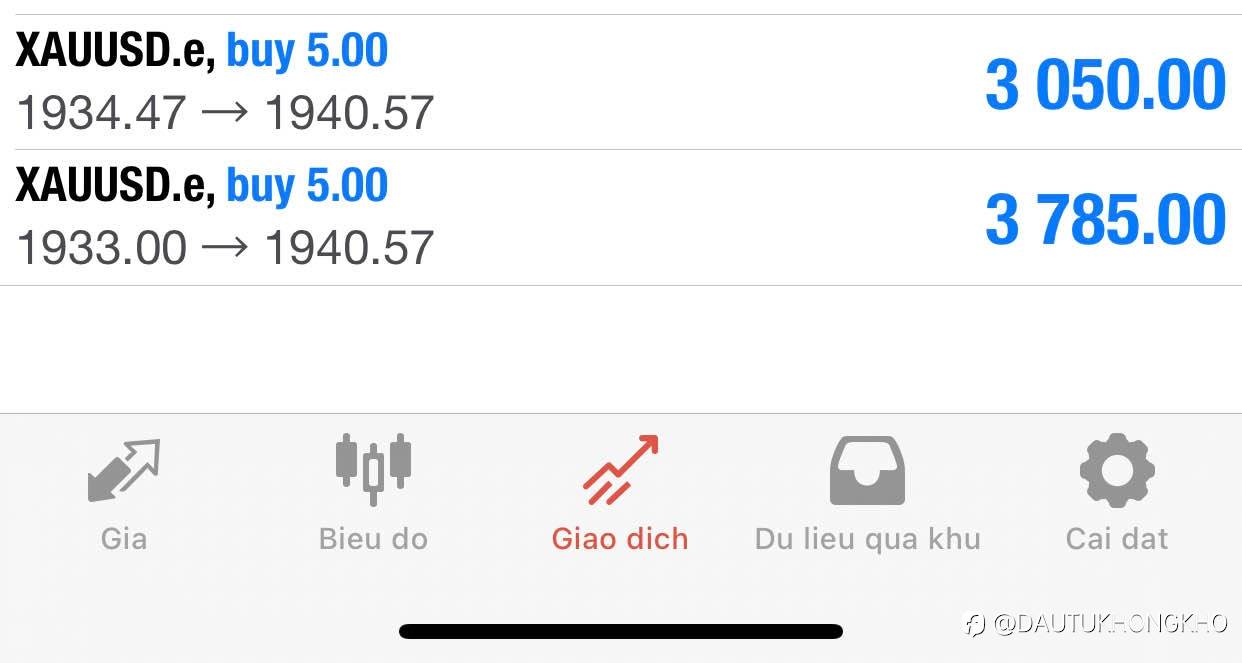This screenshot has height=663, width=1242.
Task: Select XAUUSD.e symbol in the 3 050.00 position
Action: [115, 51]
